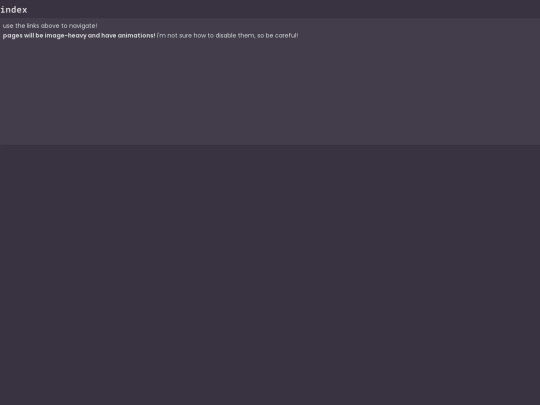The width and height of the screenshot is (540, 405).
Task: Click the word 'animations!' in the bold text
Action: coord(136,35)
